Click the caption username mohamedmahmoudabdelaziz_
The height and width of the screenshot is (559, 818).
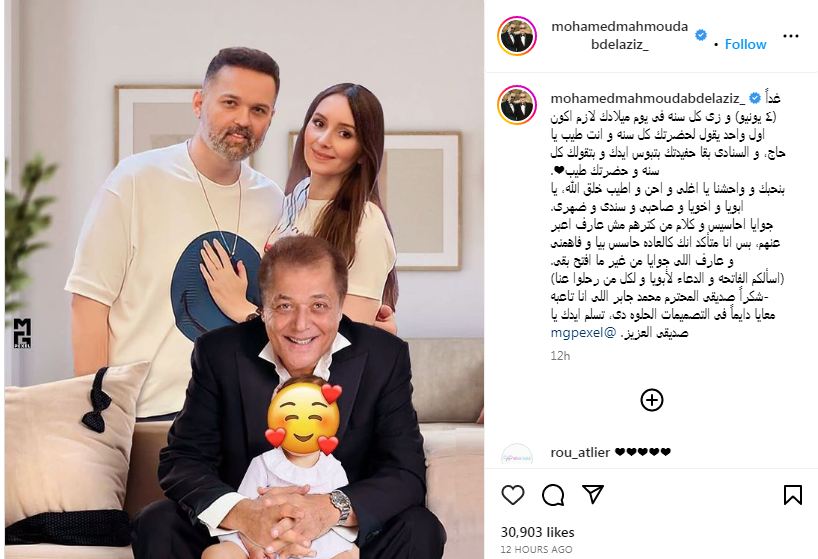pyautogui.click(x=648, y=98)
